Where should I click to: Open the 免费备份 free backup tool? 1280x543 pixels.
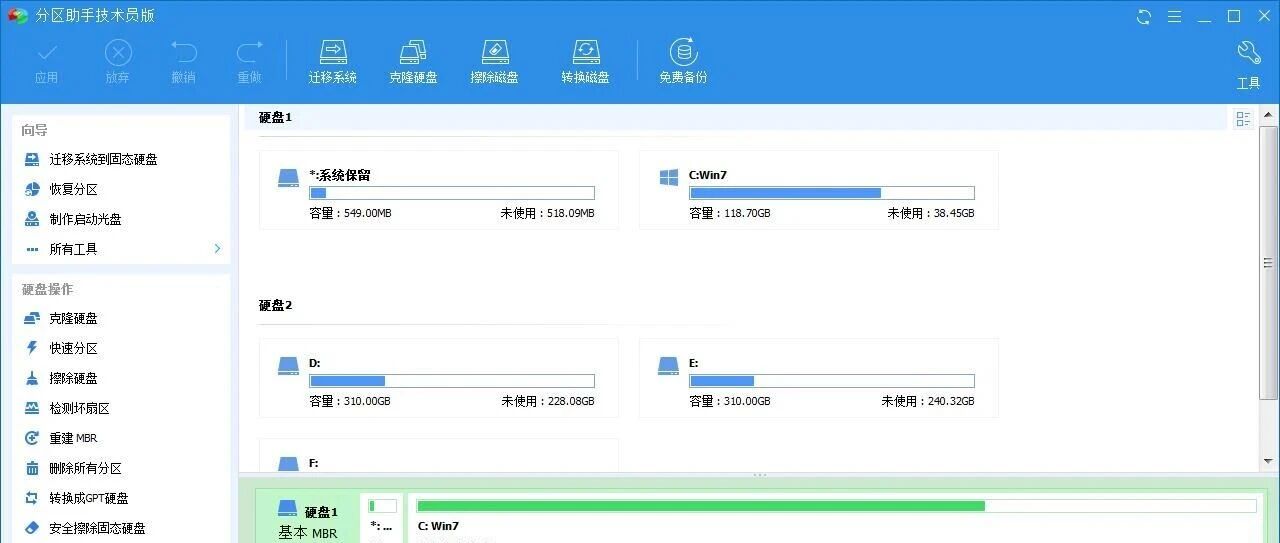(x=683, y=61)
